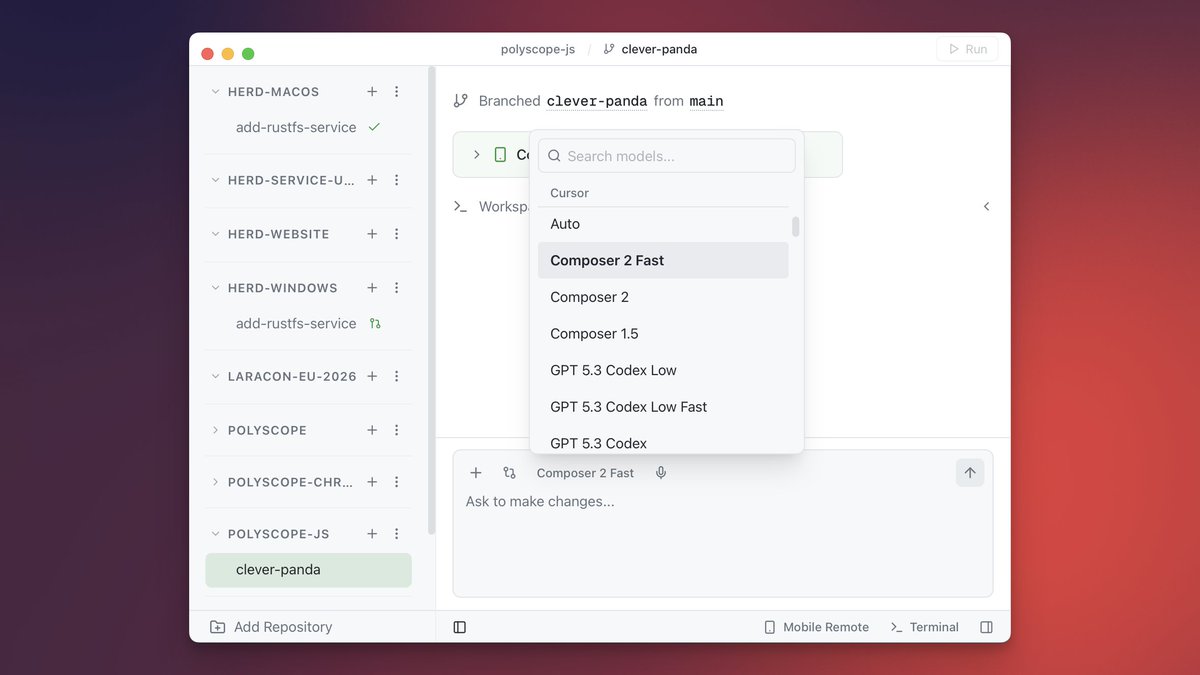This screenshot has height=675, width=1200.
Task: Click the plus attach icon in prompt box
Action: (476, 473)
